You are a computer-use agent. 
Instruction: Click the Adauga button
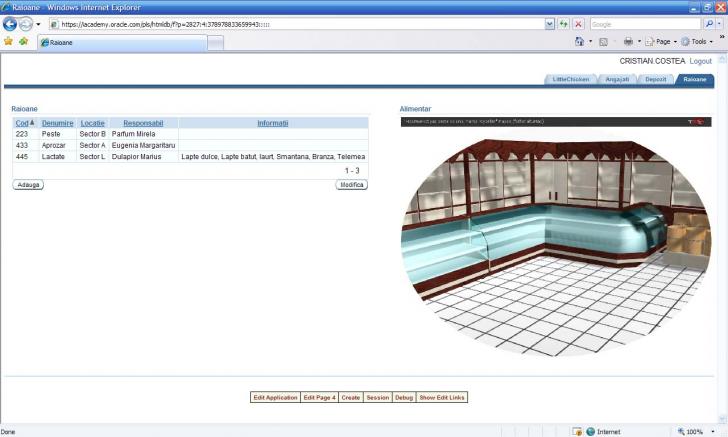[28, 185]
